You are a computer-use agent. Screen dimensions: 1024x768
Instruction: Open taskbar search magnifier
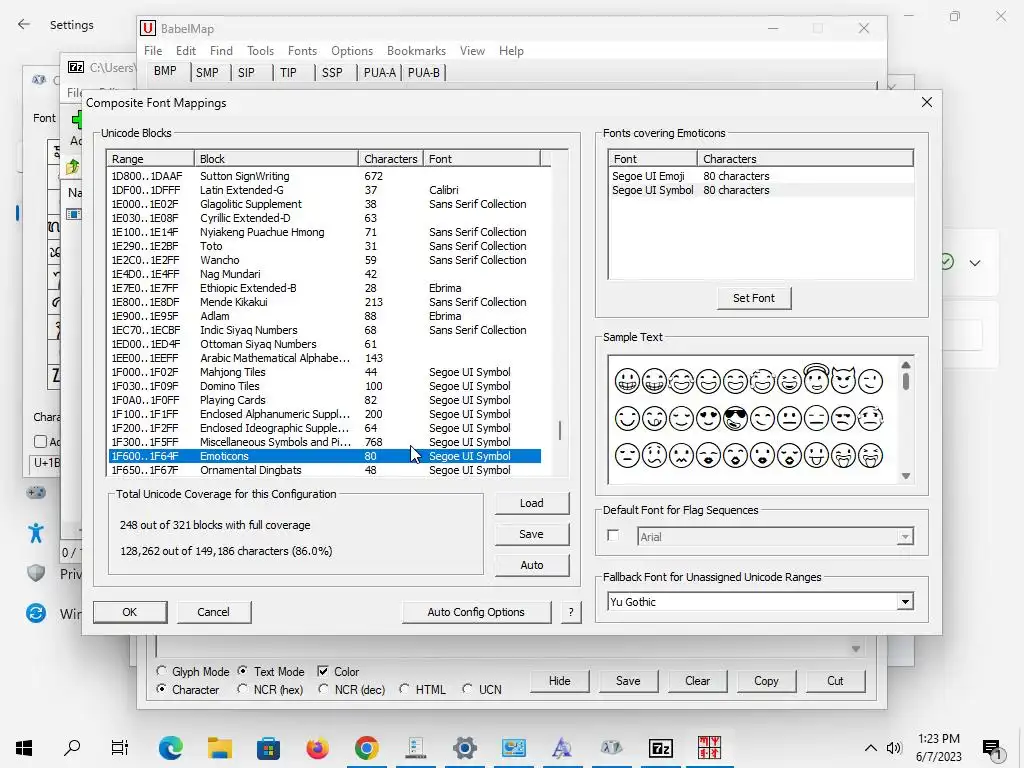(x=72, y=748)
